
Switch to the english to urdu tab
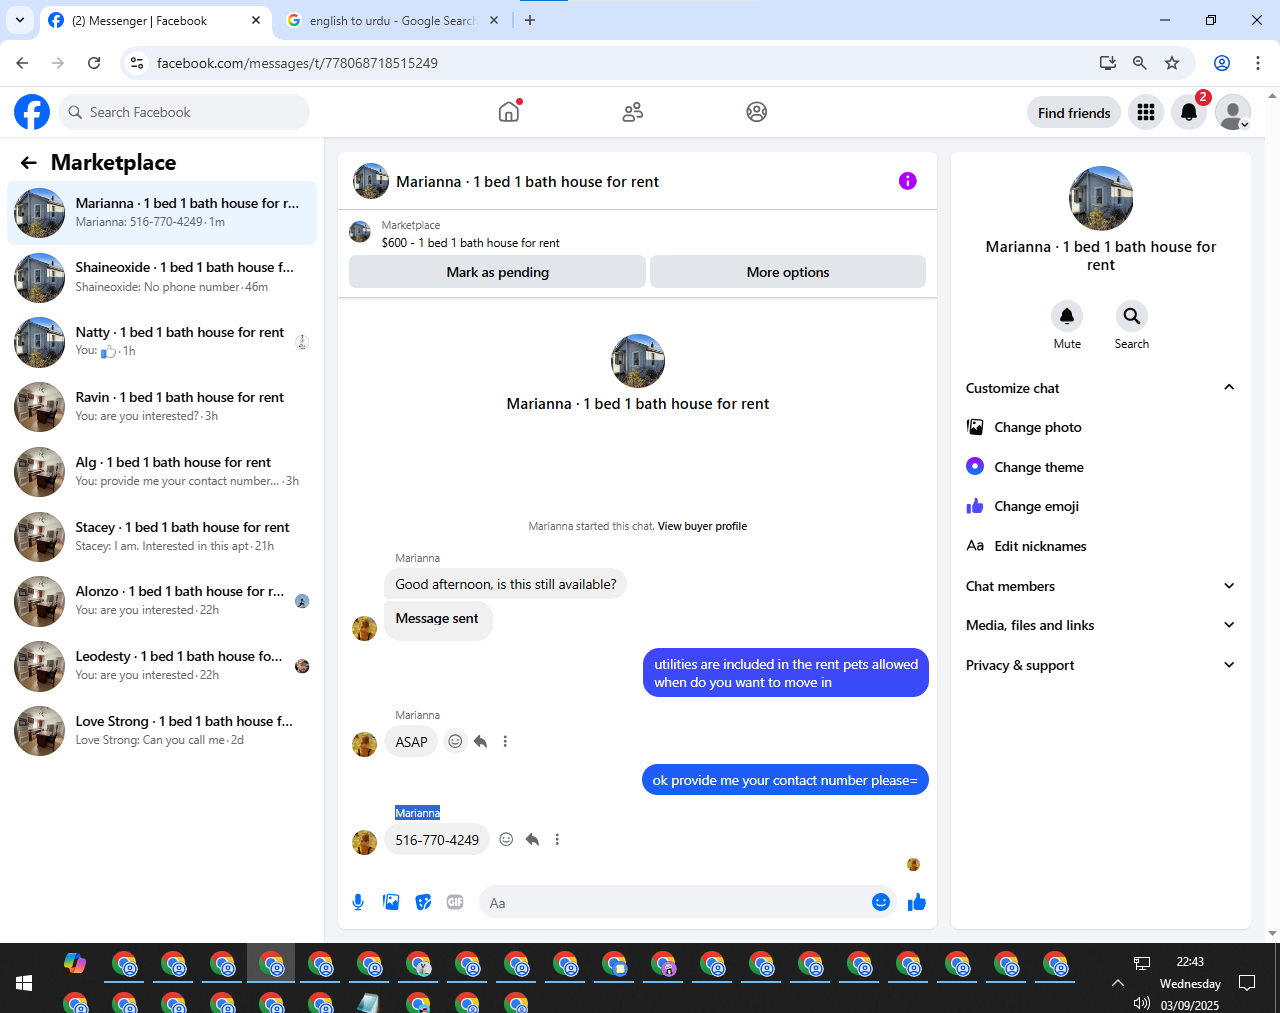pyautogui.click(x=393, y=20)
